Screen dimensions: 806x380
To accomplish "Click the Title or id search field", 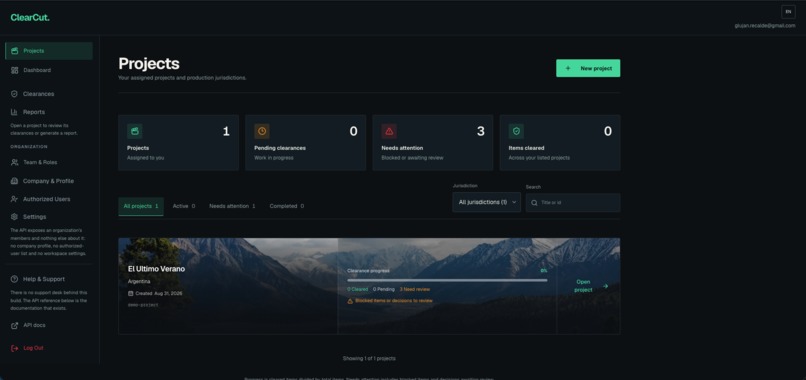I will click(573, 203).
